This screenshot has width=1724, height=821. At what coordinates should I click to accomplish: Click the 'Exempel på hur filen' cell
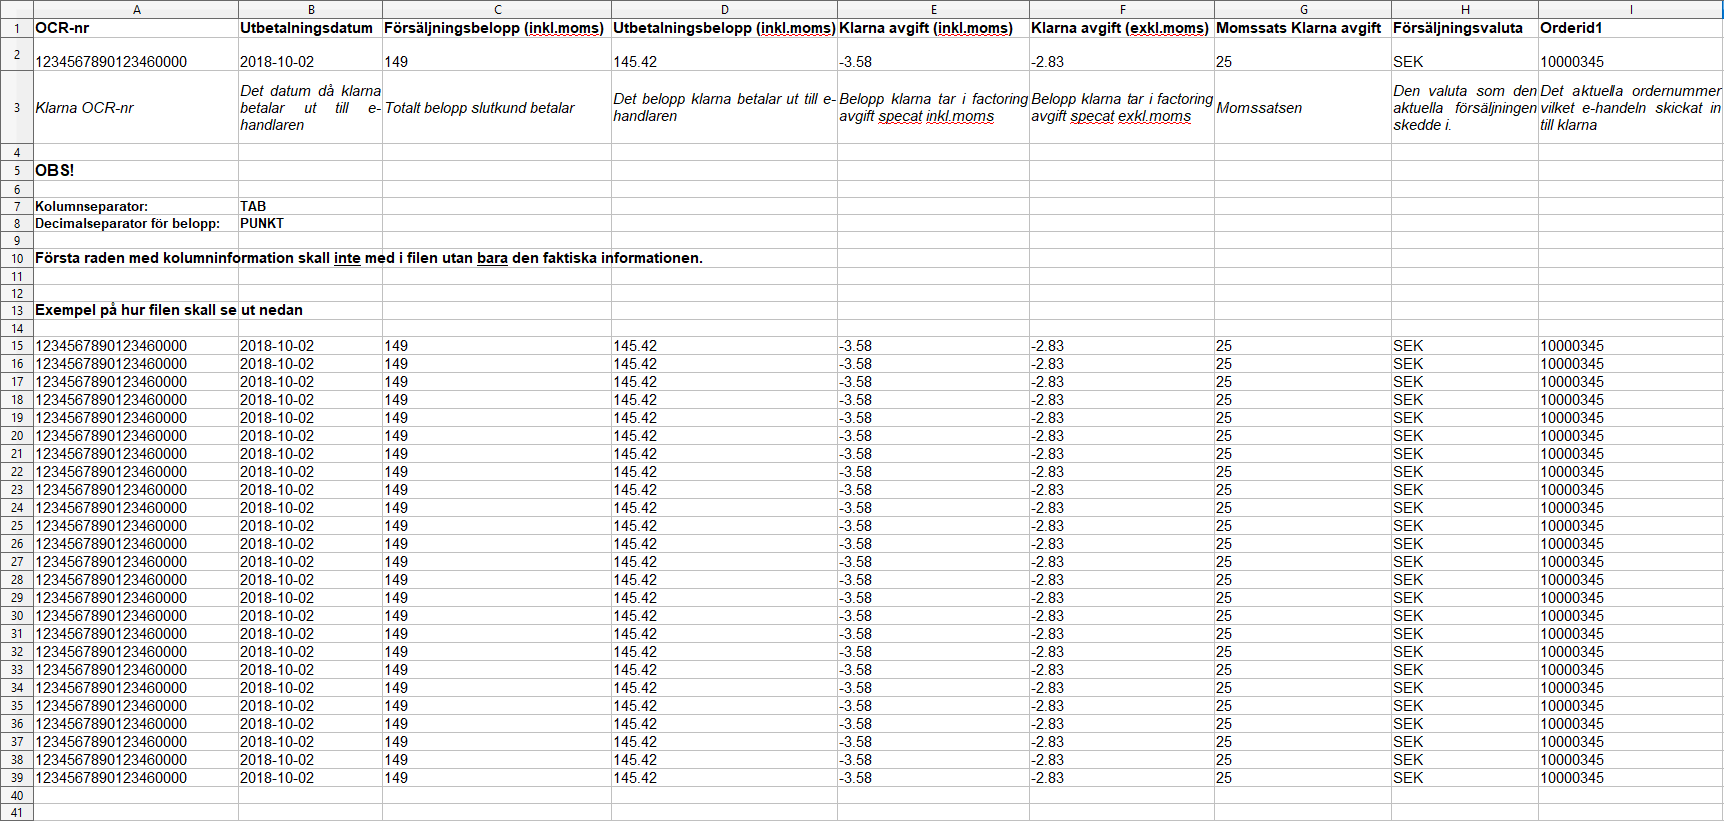(135, 310)
